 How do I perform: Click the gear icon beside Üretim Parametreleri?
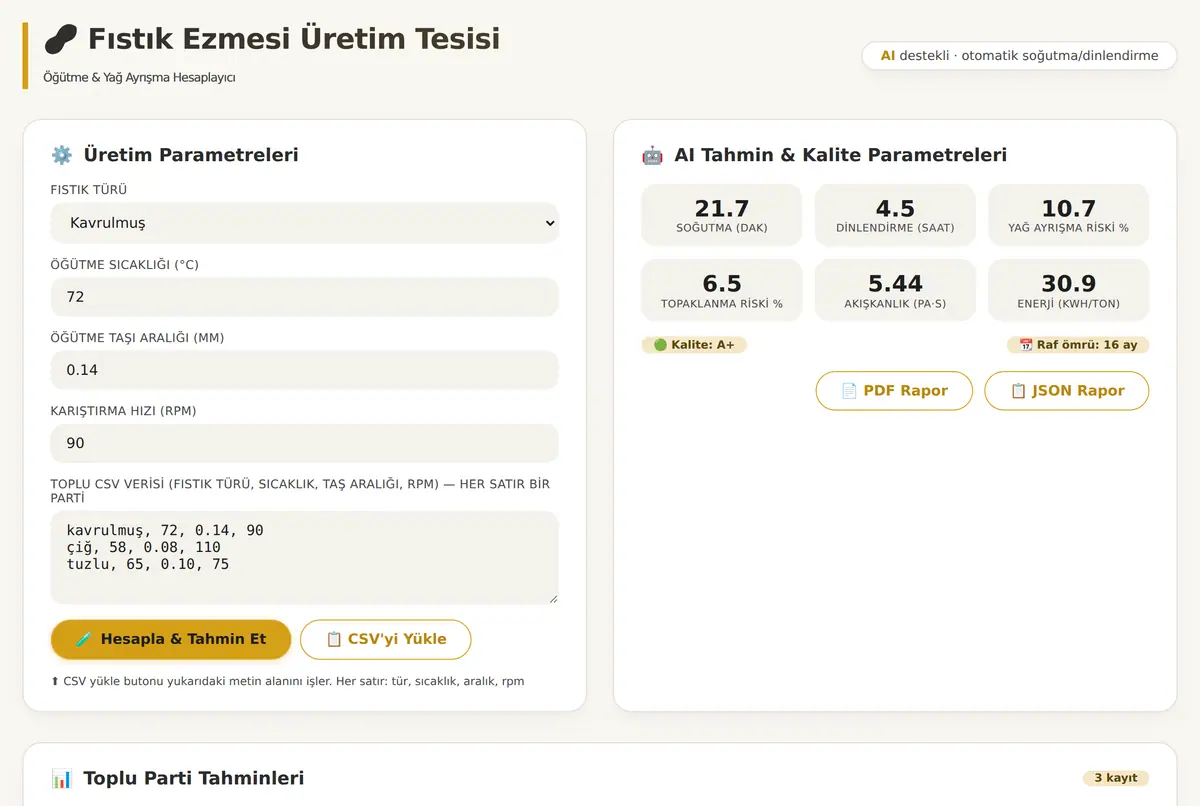coord(62,155)
